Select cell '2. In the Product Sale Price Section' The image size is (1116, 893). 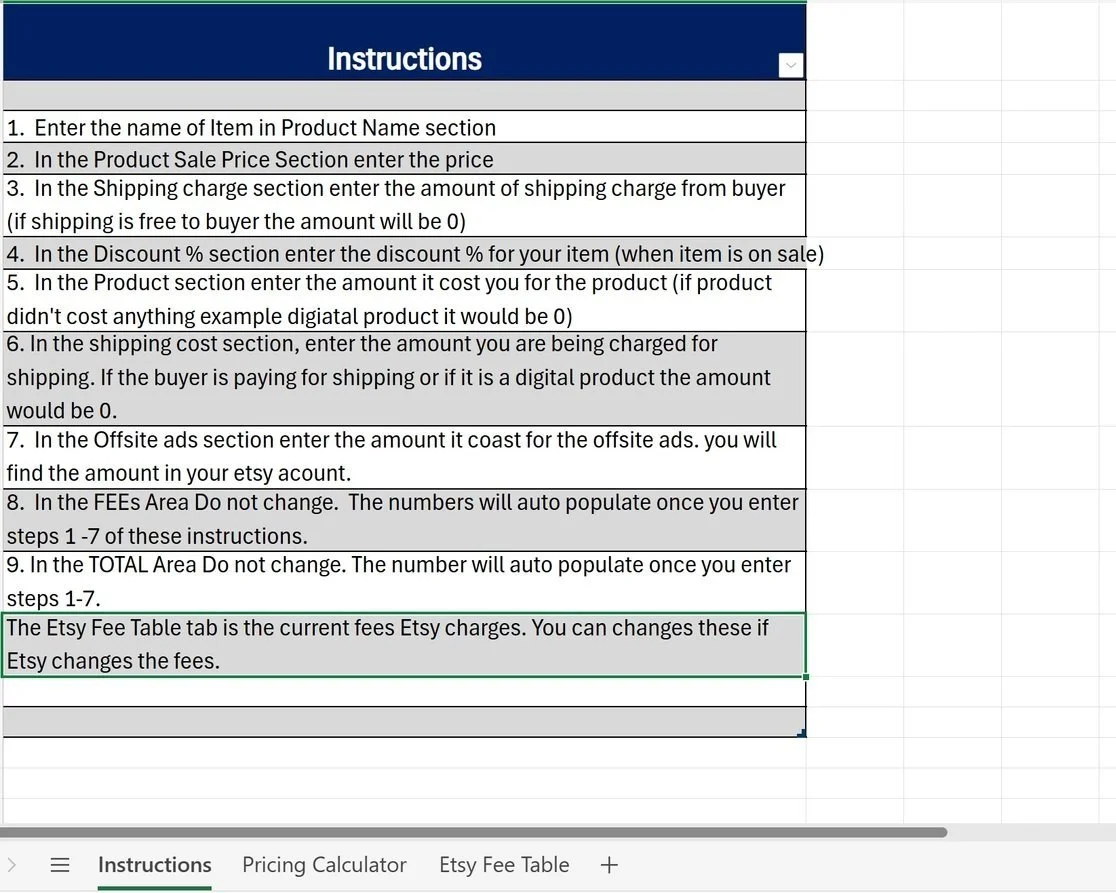[404, 159]
